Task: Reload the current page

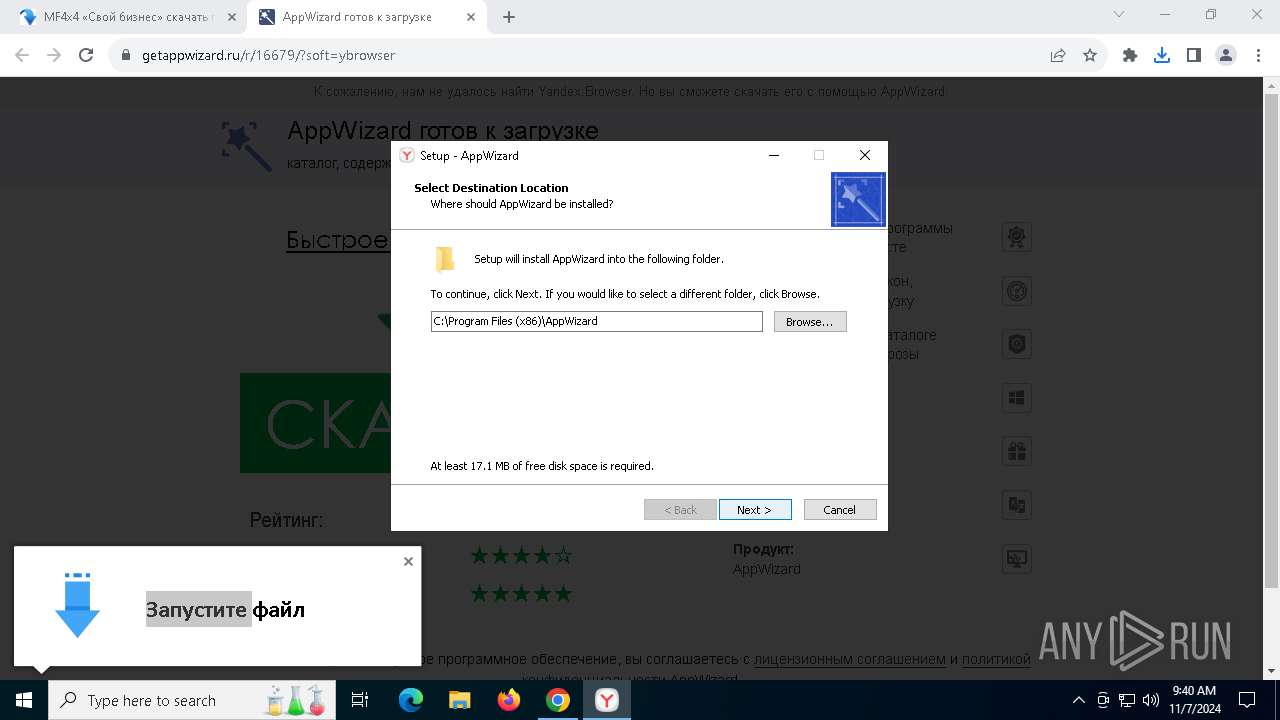Action: pos(86,55)
